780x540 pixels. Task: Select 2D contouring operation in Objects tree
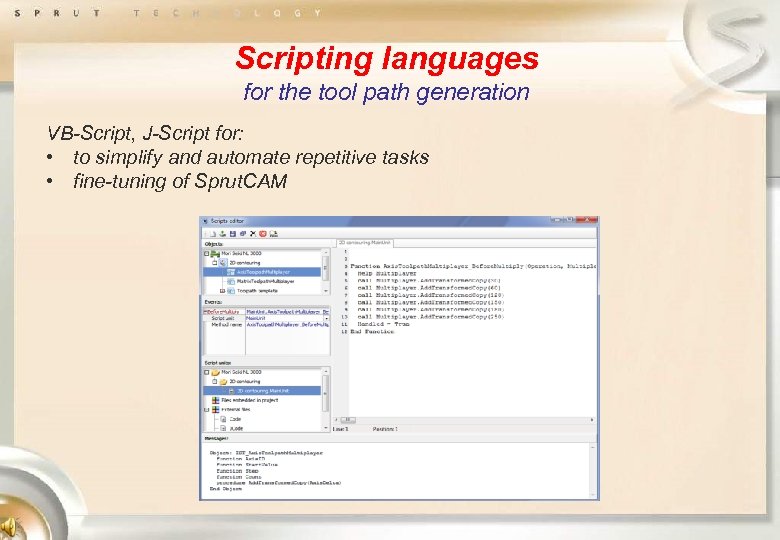[245, 263]
